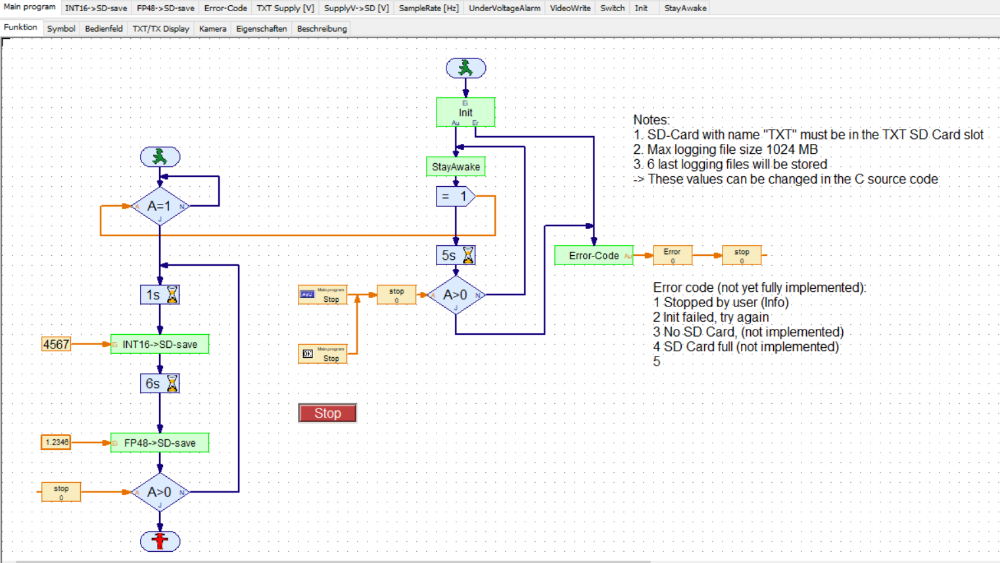Open the VideoWrite tab
This screenshot has width=1000, height=563.
click(570, 8)
